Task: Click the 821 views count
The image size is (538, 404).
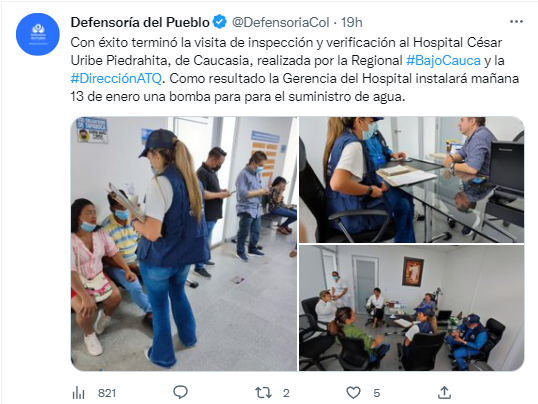Action: coord(107,393)
